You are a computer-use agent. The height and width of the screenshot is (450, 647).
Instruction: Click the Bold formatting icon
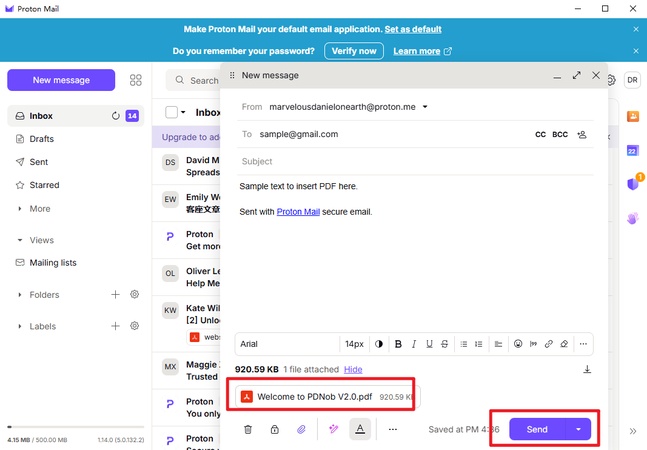(398, 344)
